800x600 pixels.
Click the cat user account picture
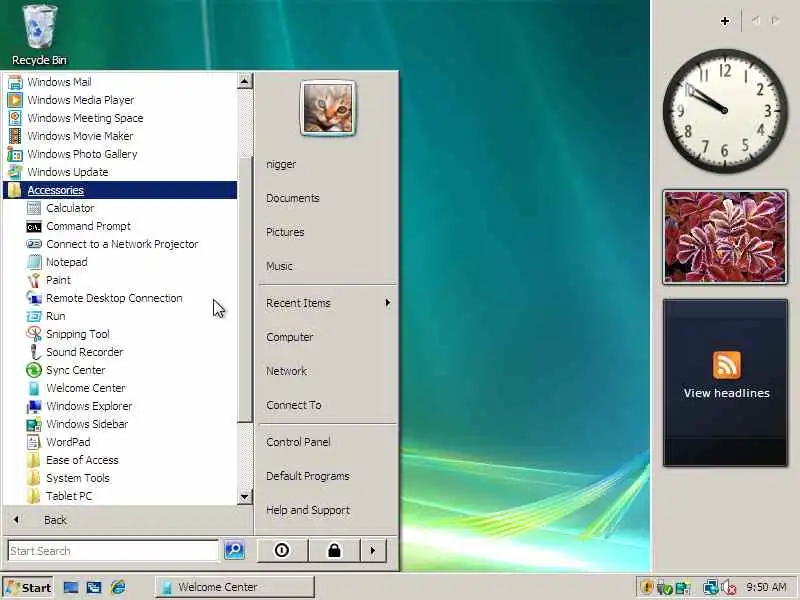pos(328,108)
